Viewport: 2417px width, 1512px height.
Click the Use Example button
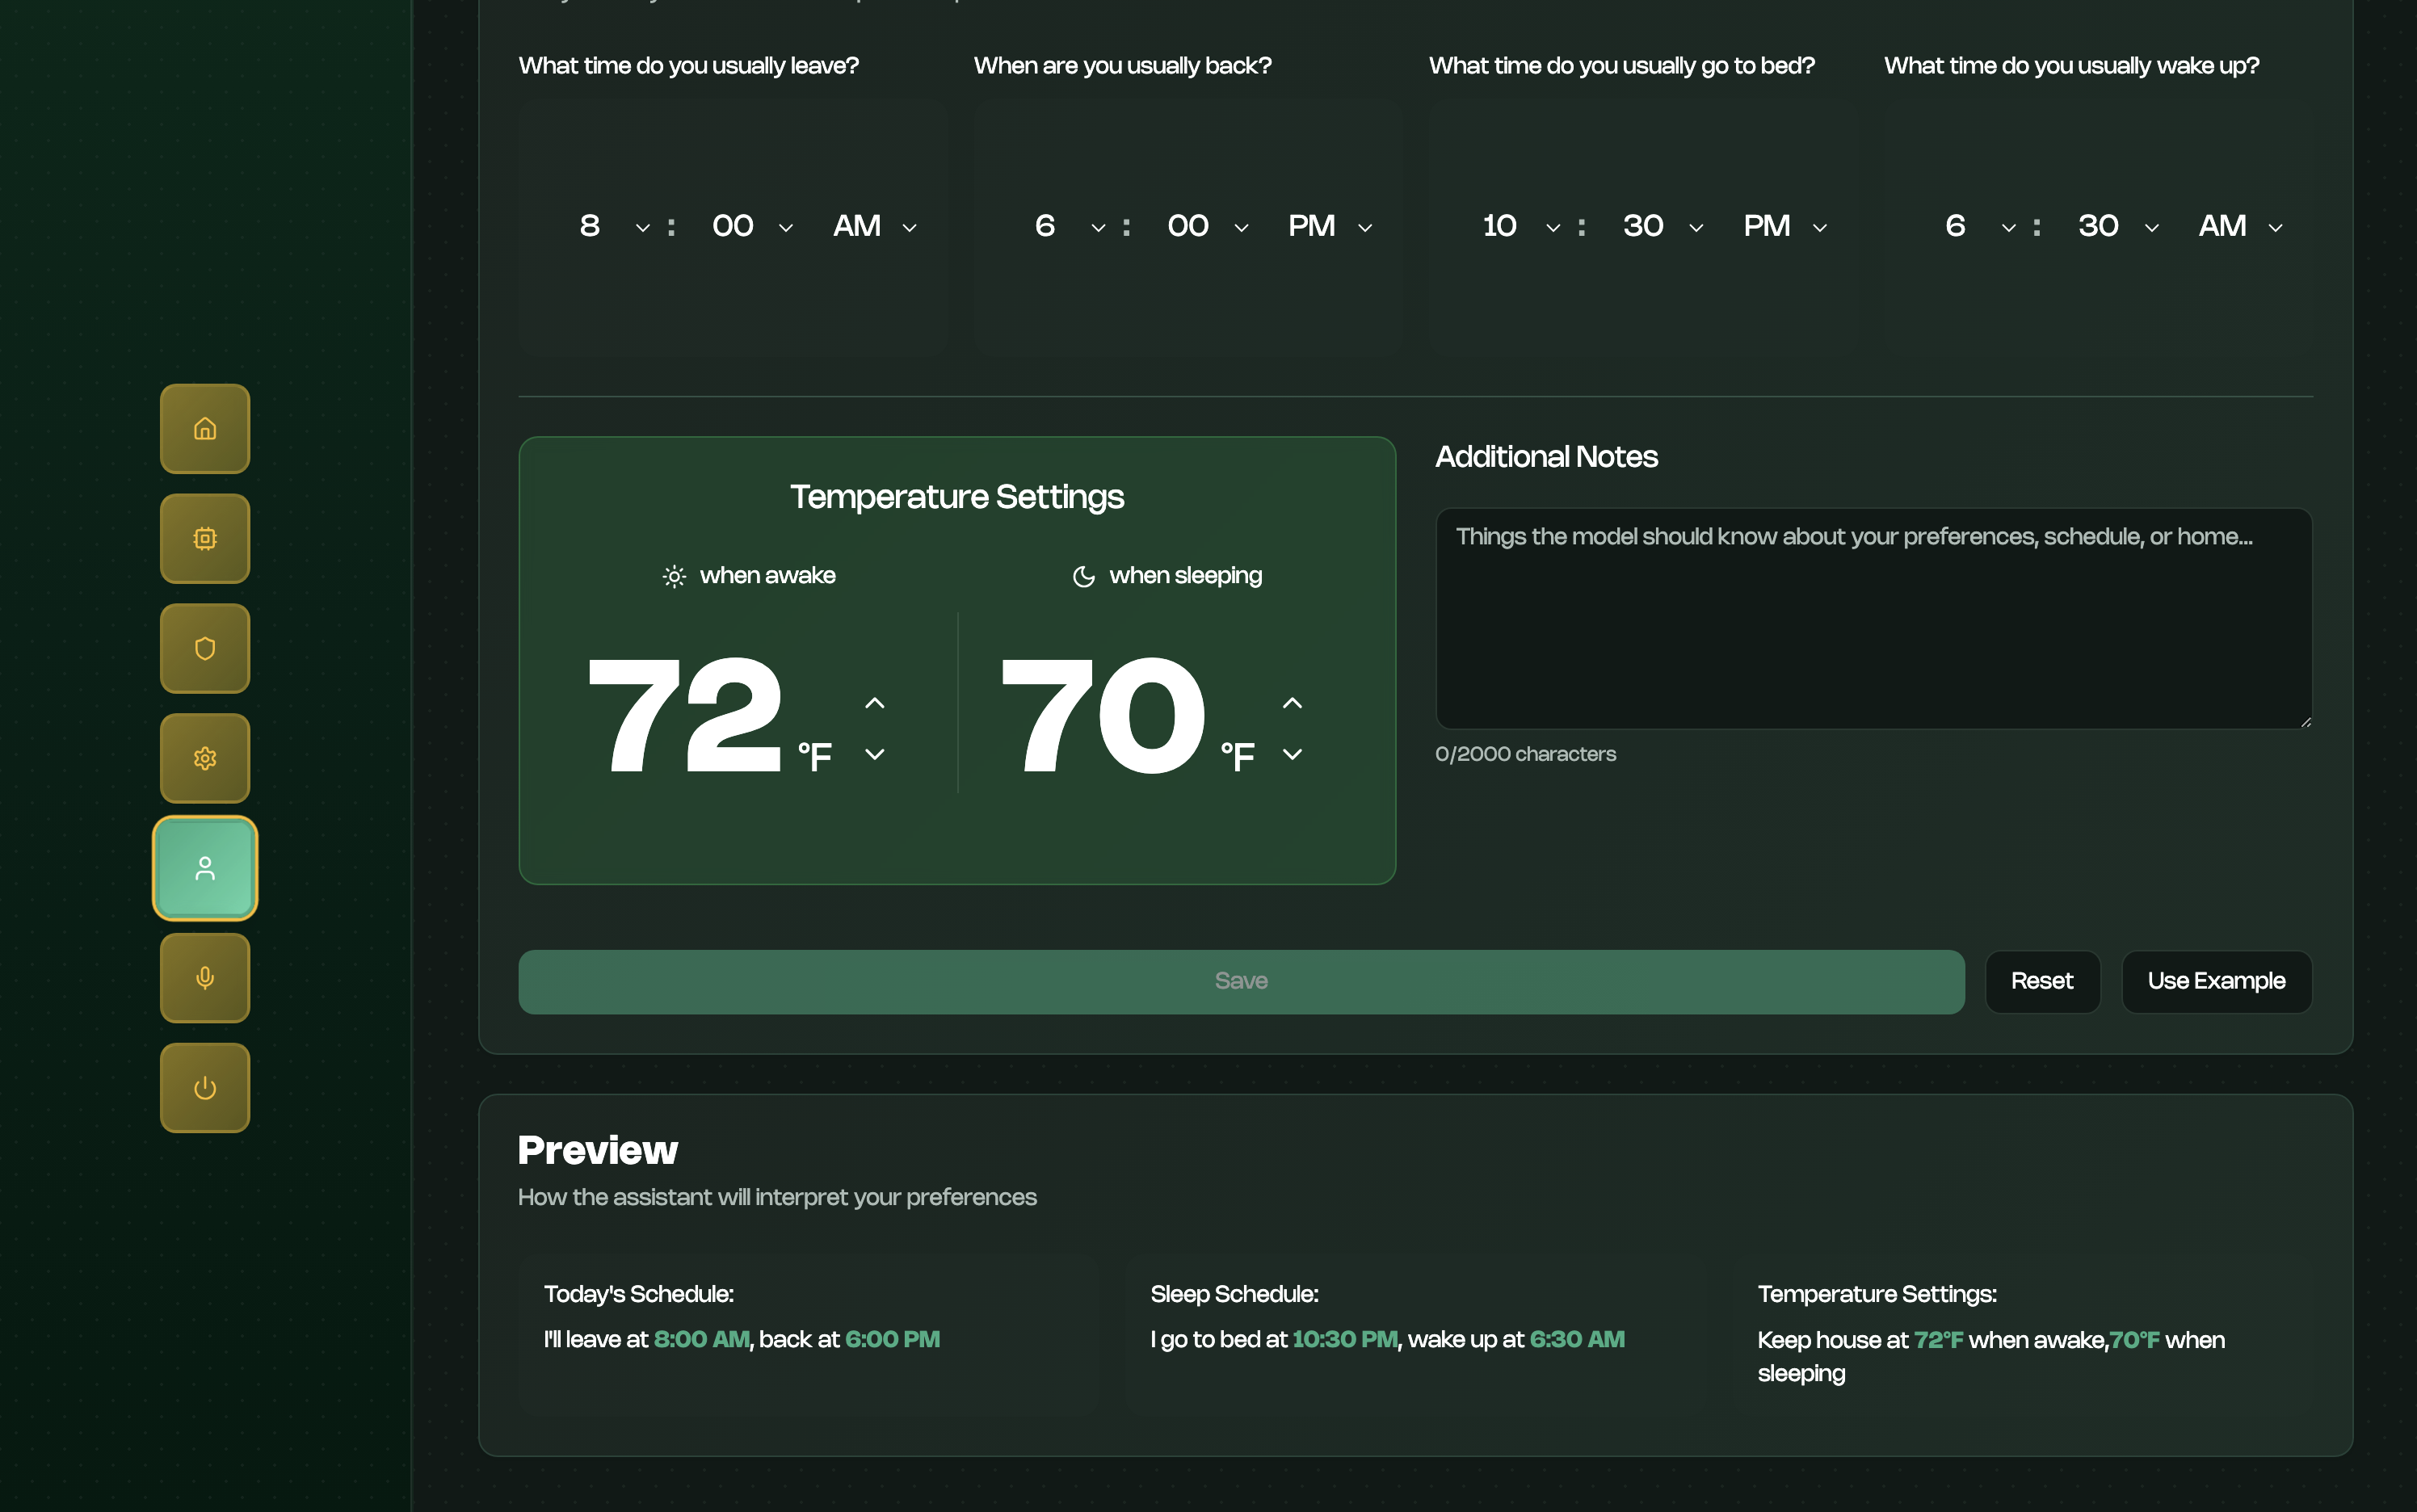[2216, 981]
